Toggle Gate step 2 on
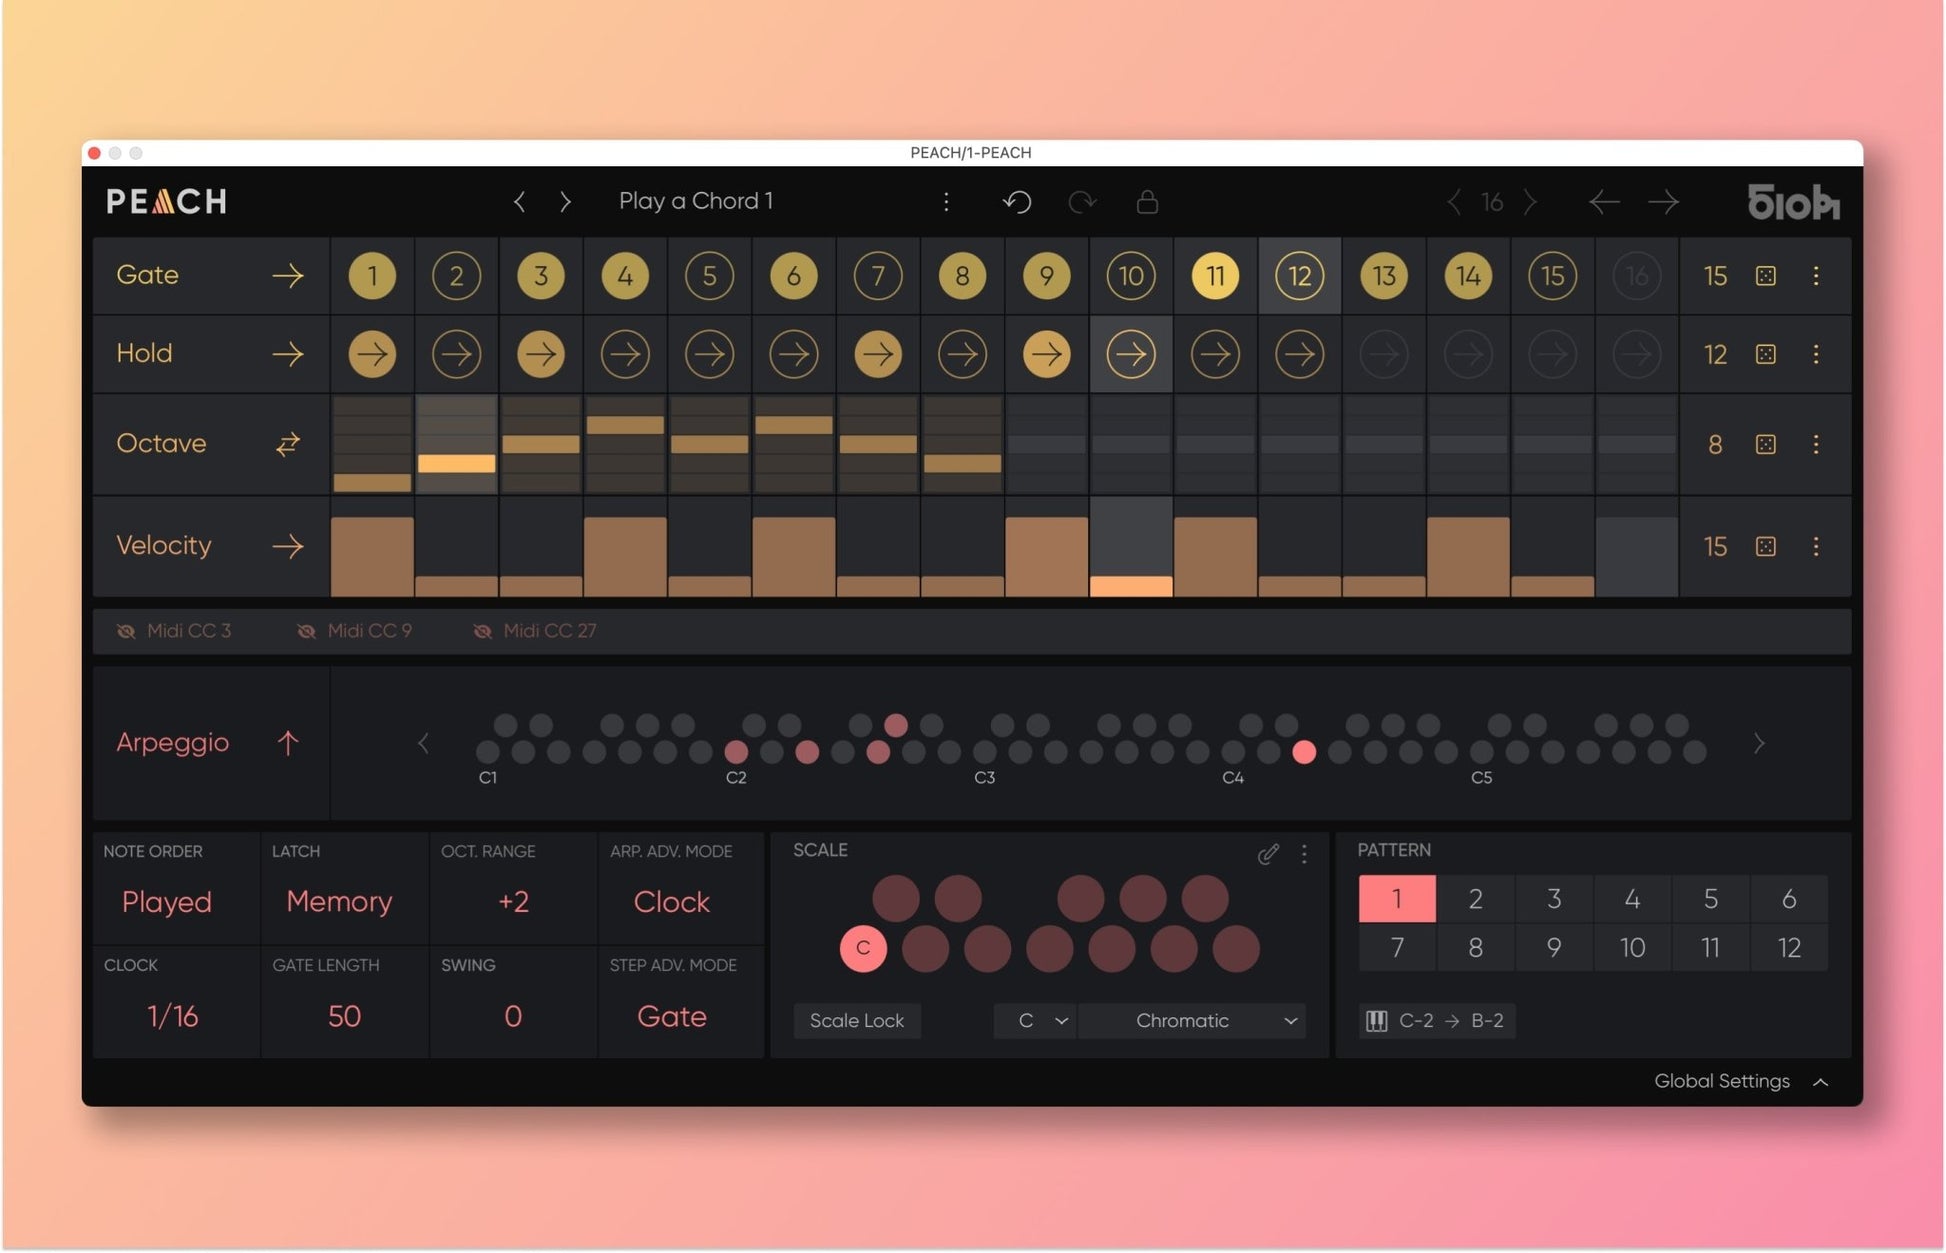This screenshot has width=1946, height=1253. (x=456, y=276)
